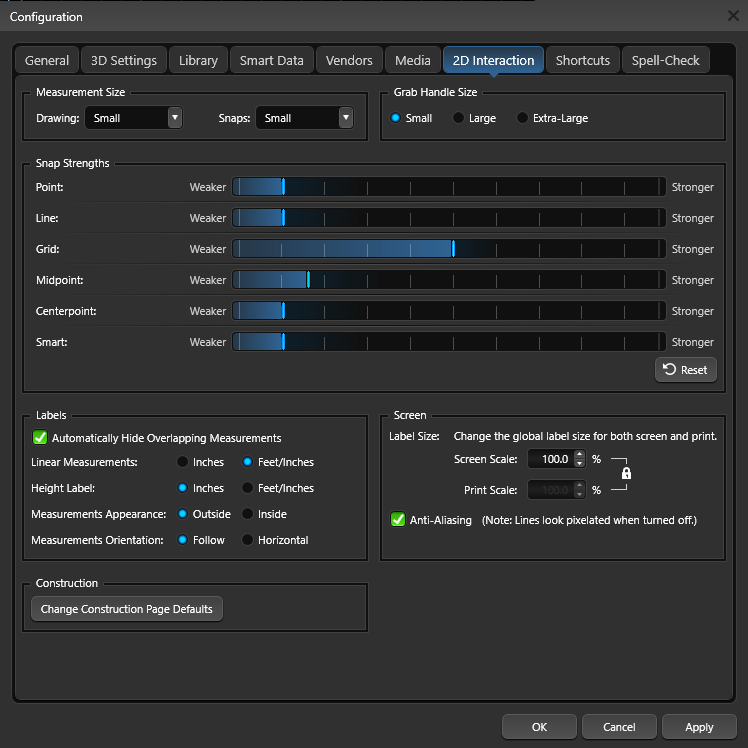Toggle the Anti-Aliasing checkbox
The width and height of the screenshot is (748, 748).
[x=398, y=519]
